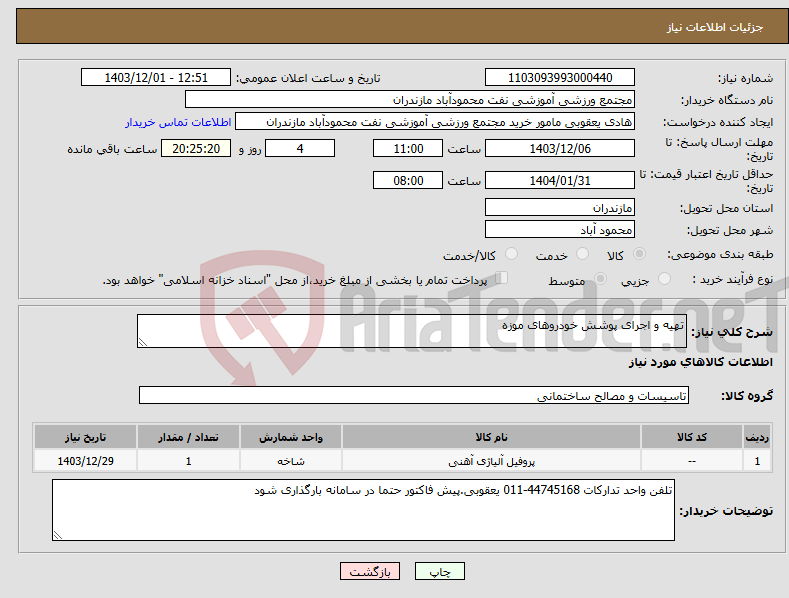This screenshot has height=598, width=789.
Task: Click the row number cell 1
Action: coord(757,461)
